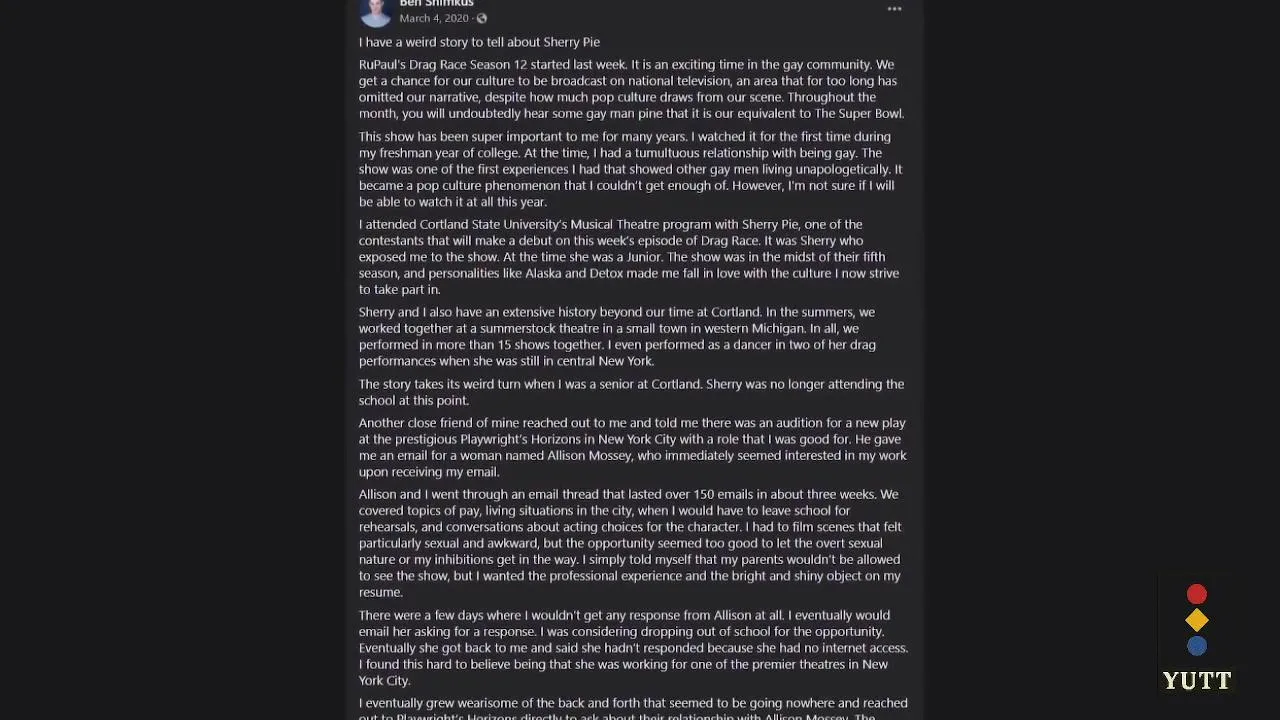Click paragraph starting 'The story takes its weird turn'
Image resolution: width=1280 pixels, height=720 pixels.
coord(630,392)
